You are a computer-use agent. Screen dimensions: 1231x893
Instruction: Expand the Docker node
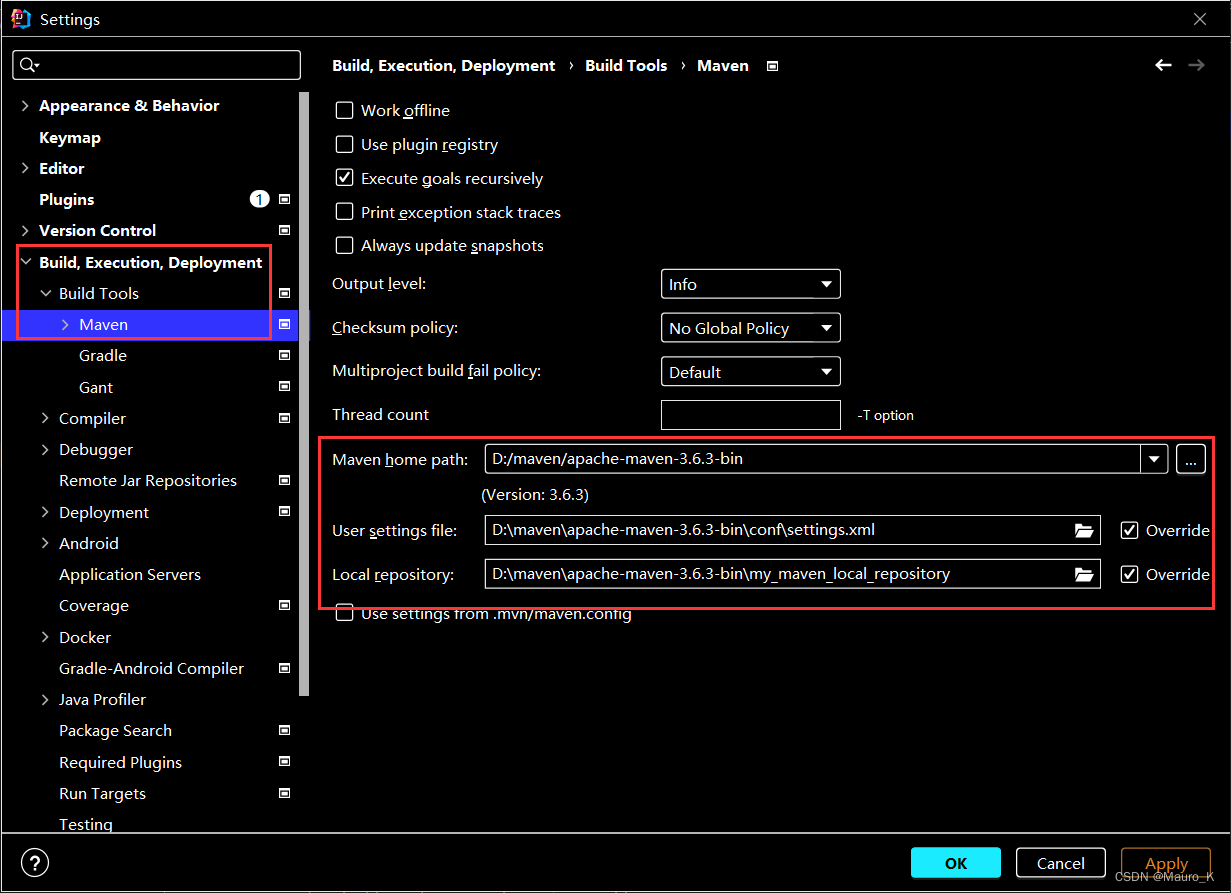[45, 638]
